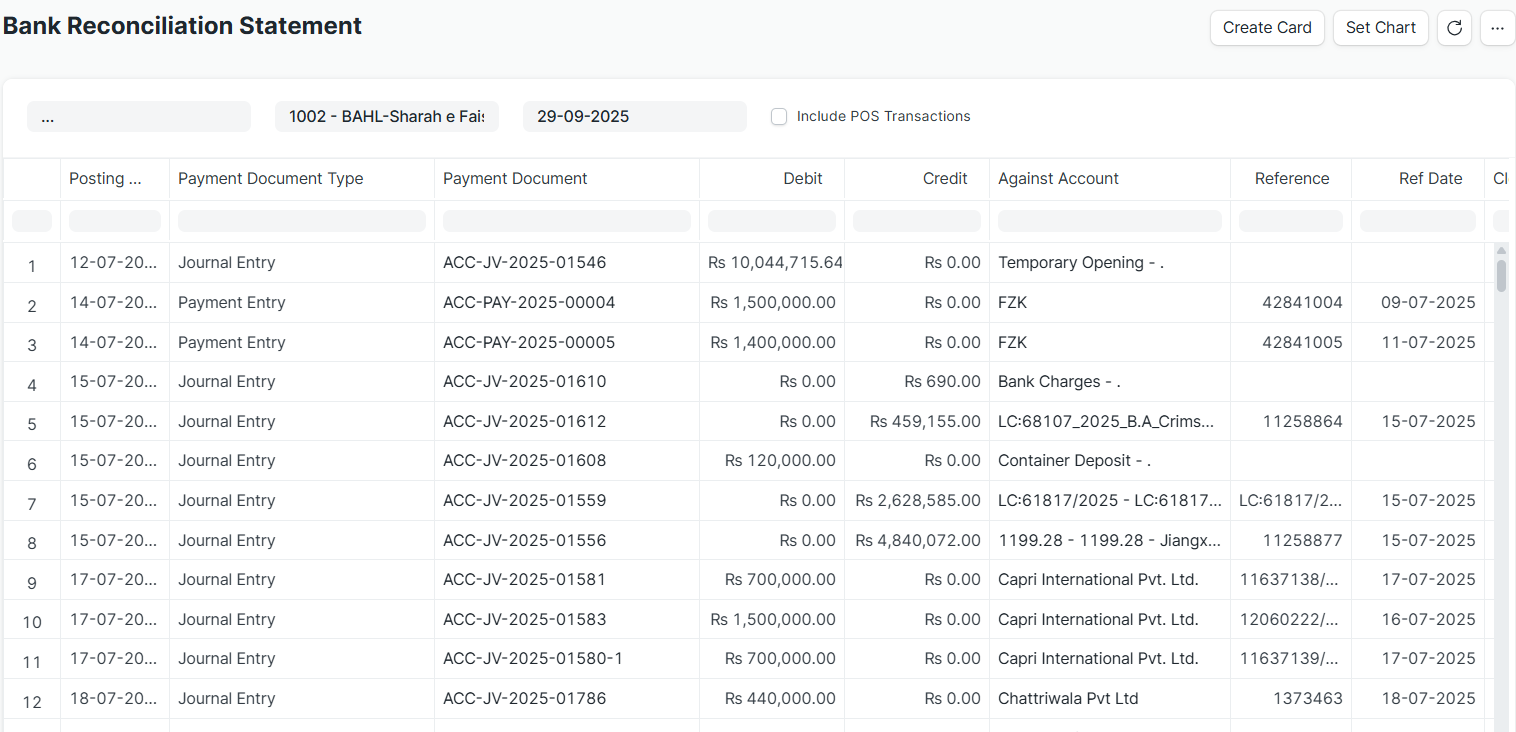
Task: Click credit amount Rs 2,628,585.00
Action: tap(918, 501)
